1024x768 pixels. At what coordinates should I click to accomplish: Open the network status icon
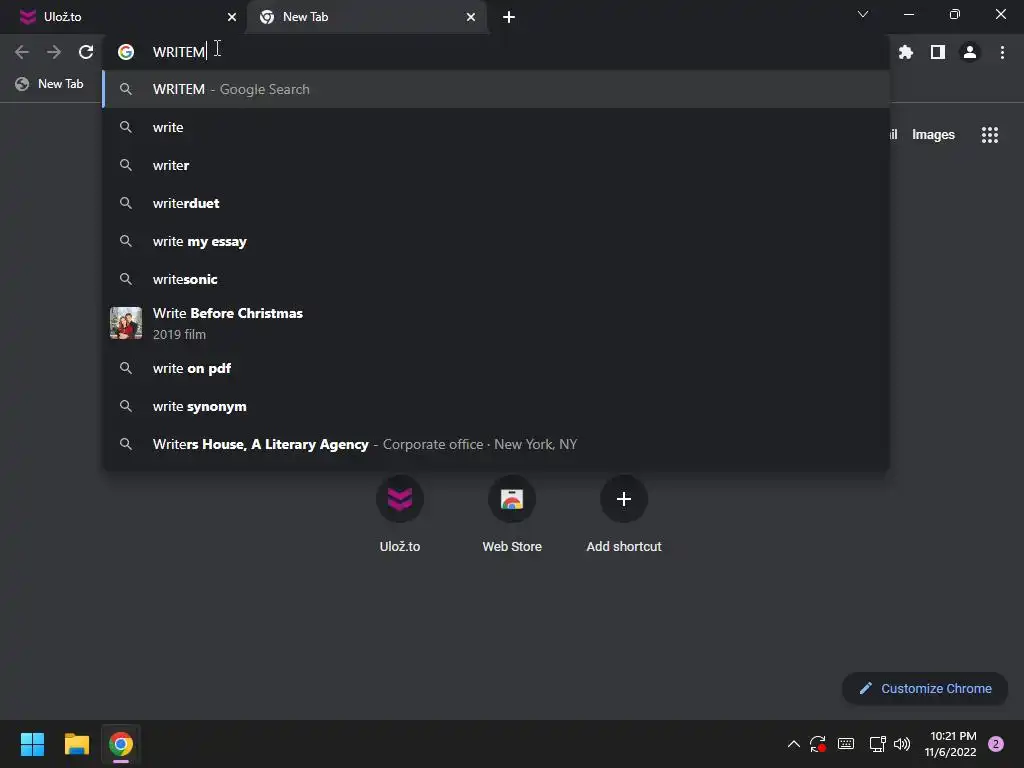point(877,744)
